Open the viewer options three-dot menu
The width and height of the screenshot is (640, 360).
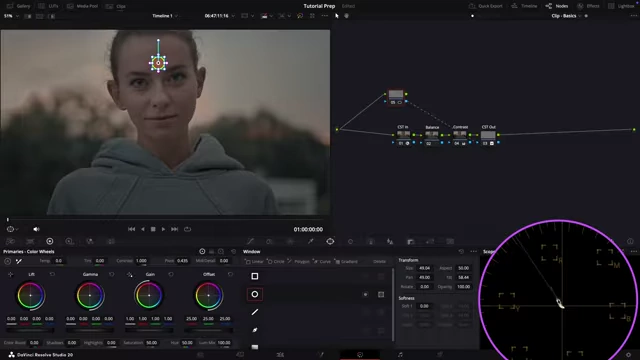point(324,16)
